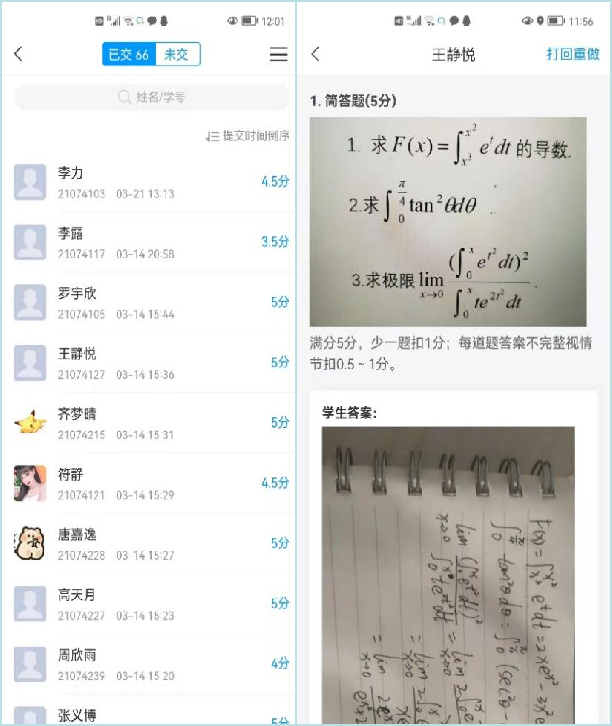Open 罗宇欣's submission entry
612x726 pixels.
click(x=149, y=302)
